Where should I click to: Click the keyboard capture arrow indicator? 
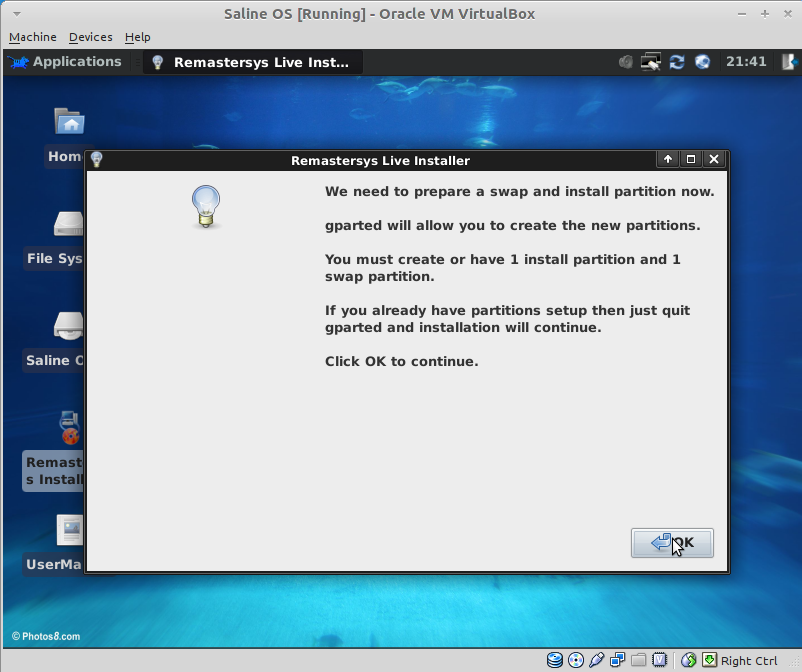pos(709,660)
